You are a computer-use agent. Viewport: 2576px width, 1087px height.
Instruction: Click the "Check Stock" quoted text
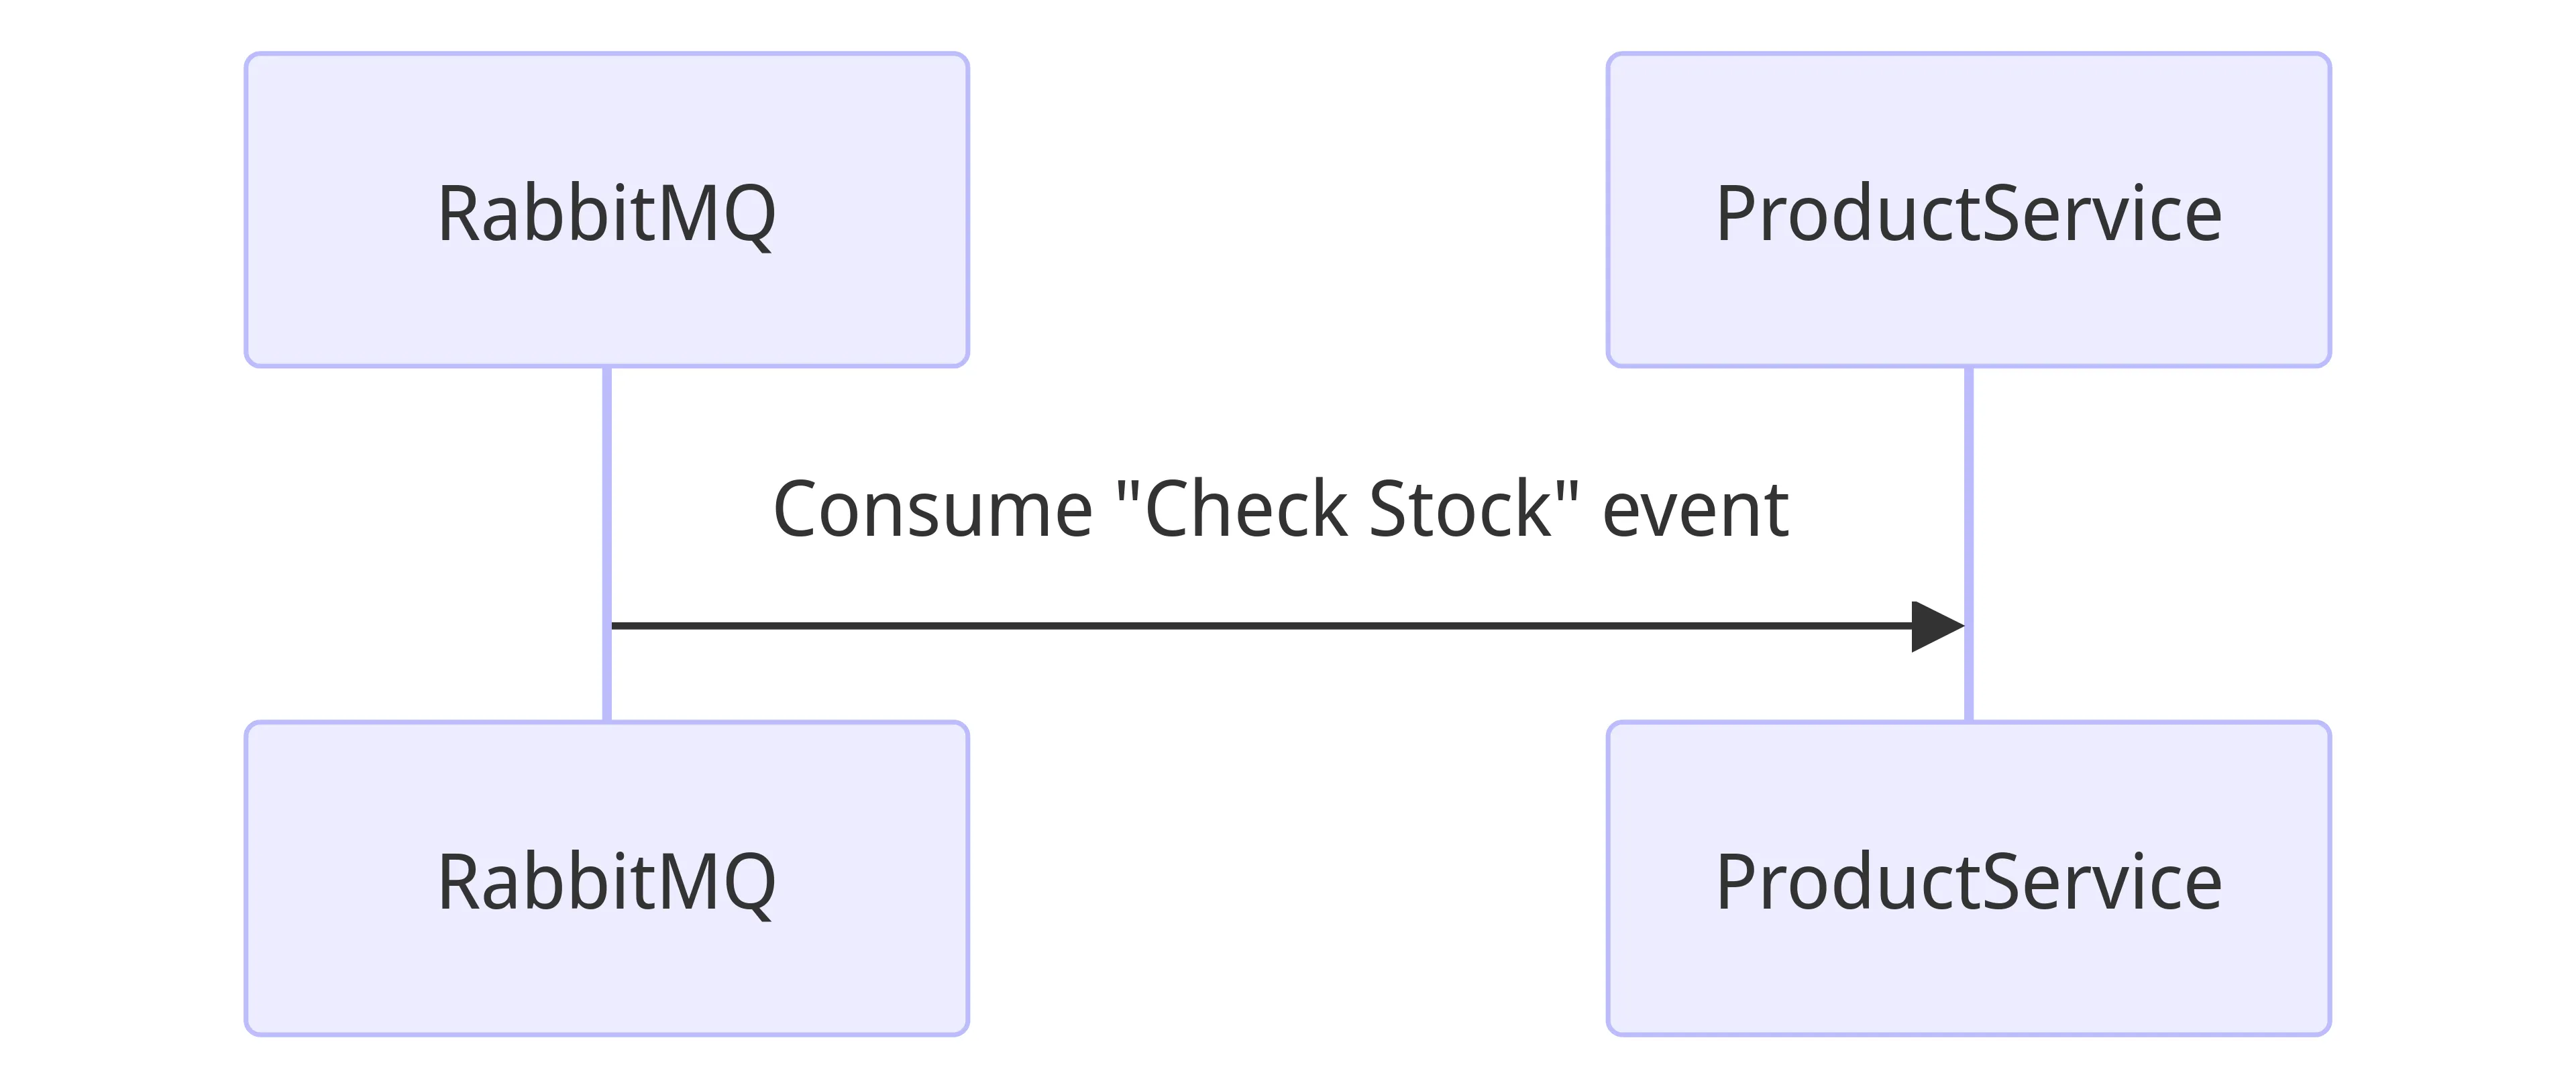[x=1346, y=510]
